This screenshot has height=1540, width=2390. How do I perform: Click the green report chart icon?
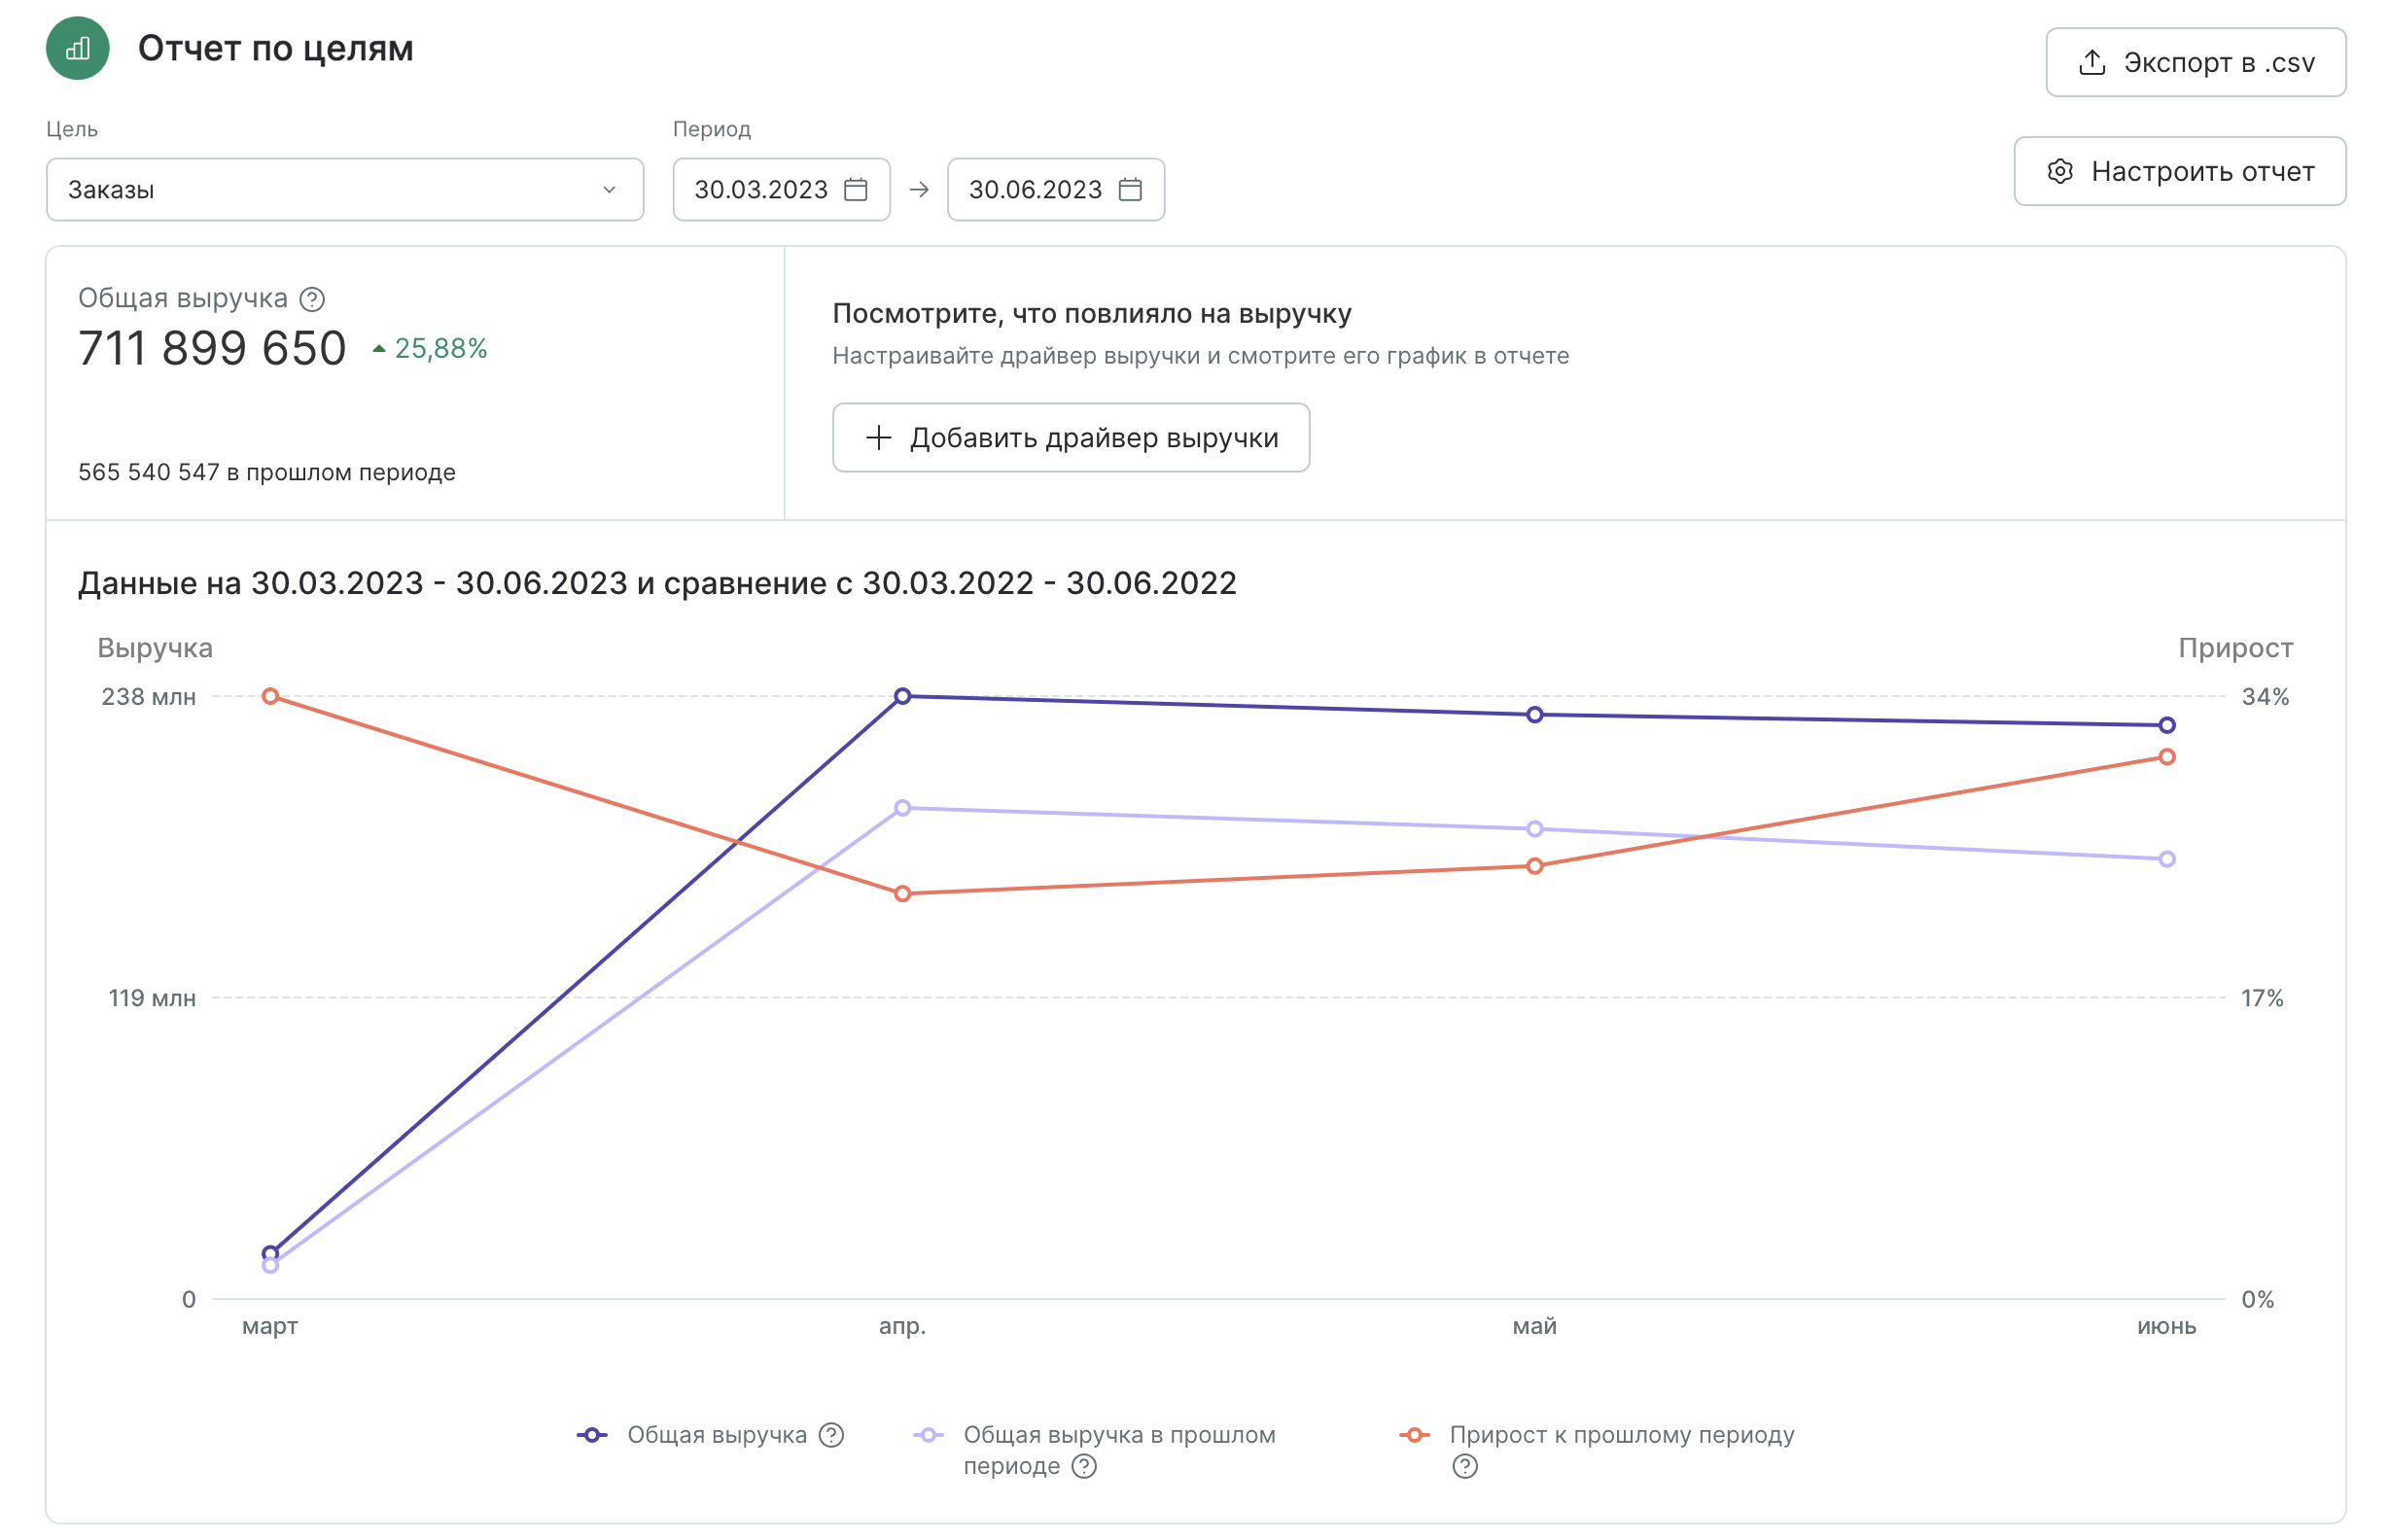click(77, 48)
